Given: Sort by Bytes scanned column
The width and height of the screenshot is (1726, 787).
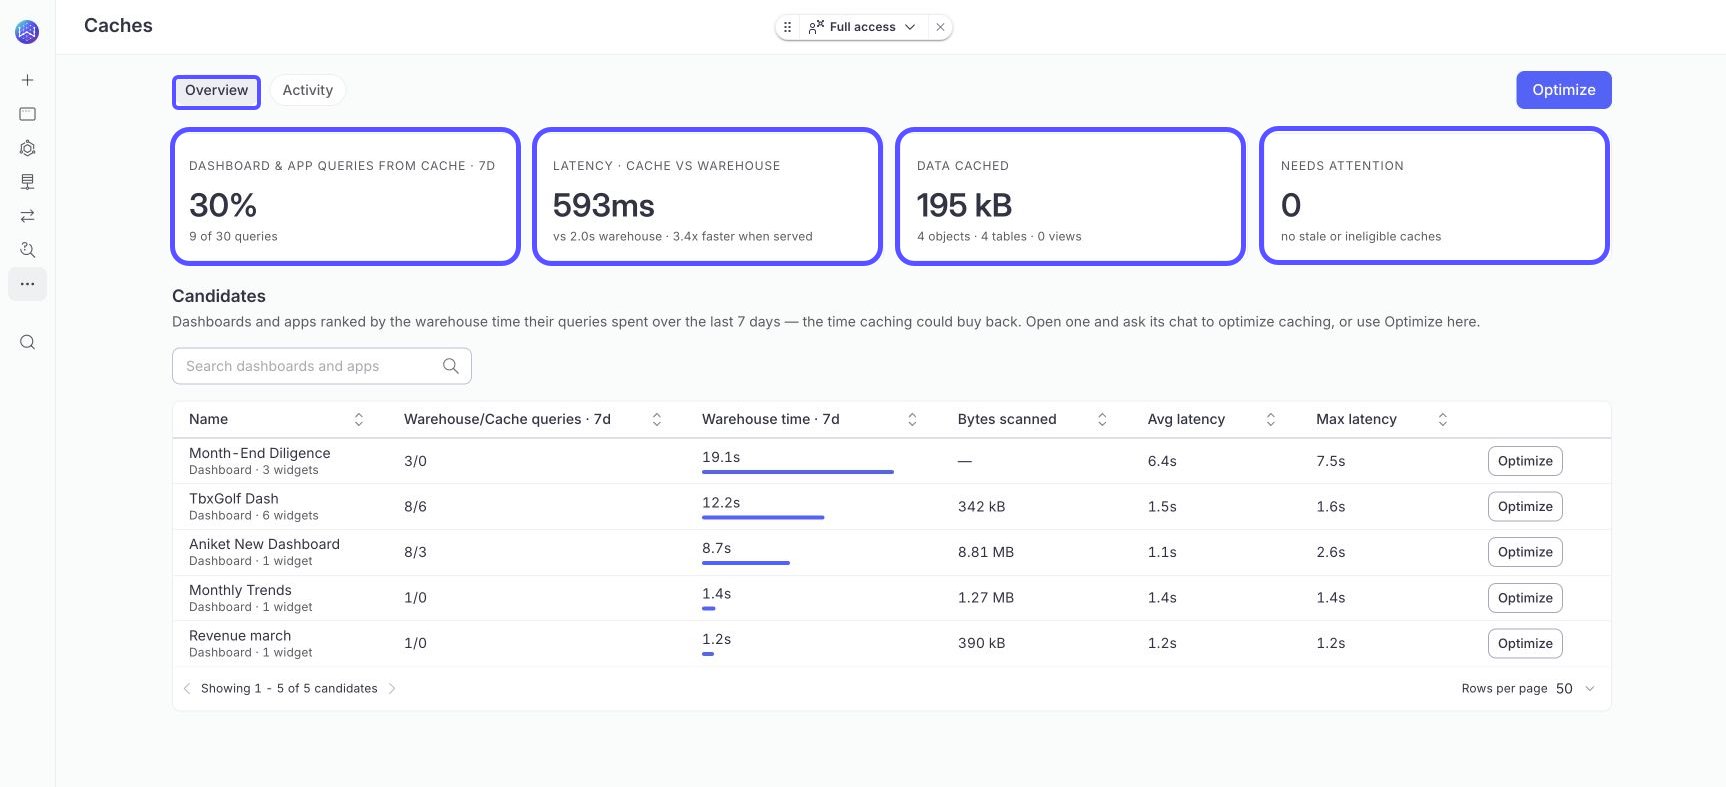Looking at the screenshot, I should click(1102, 420).
